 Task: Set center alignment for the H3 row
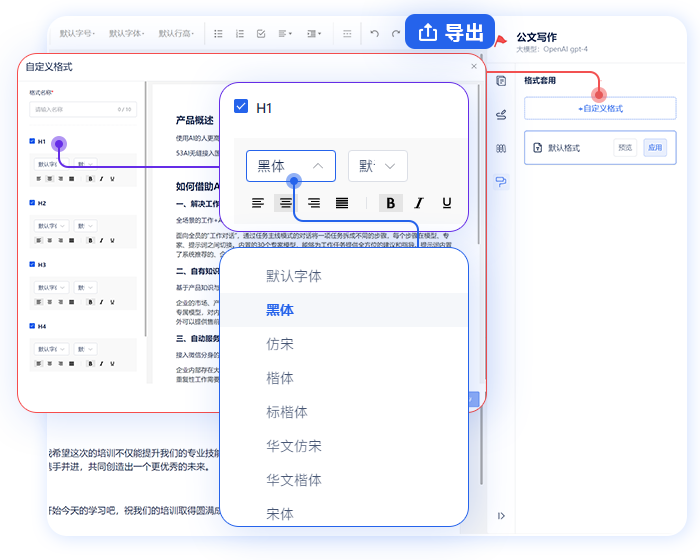point(50,302)
